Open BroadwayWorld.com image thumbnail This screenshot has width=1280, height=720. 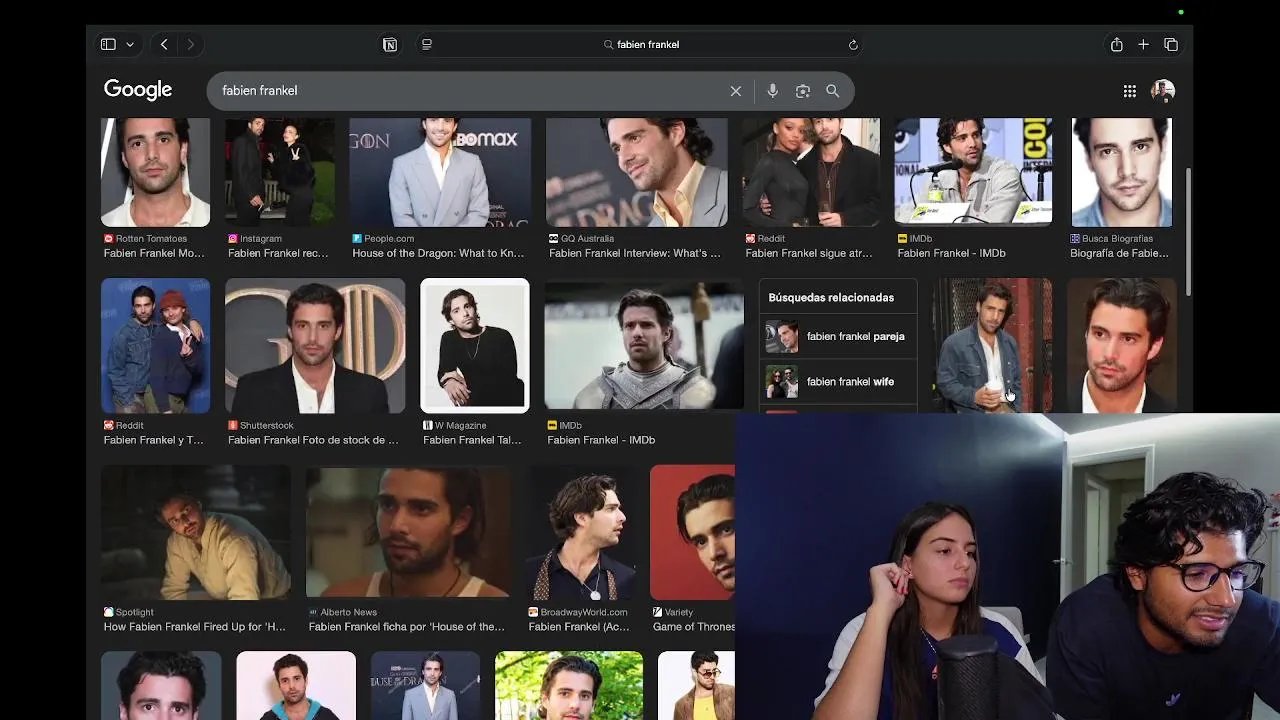(x=581, y=532)
